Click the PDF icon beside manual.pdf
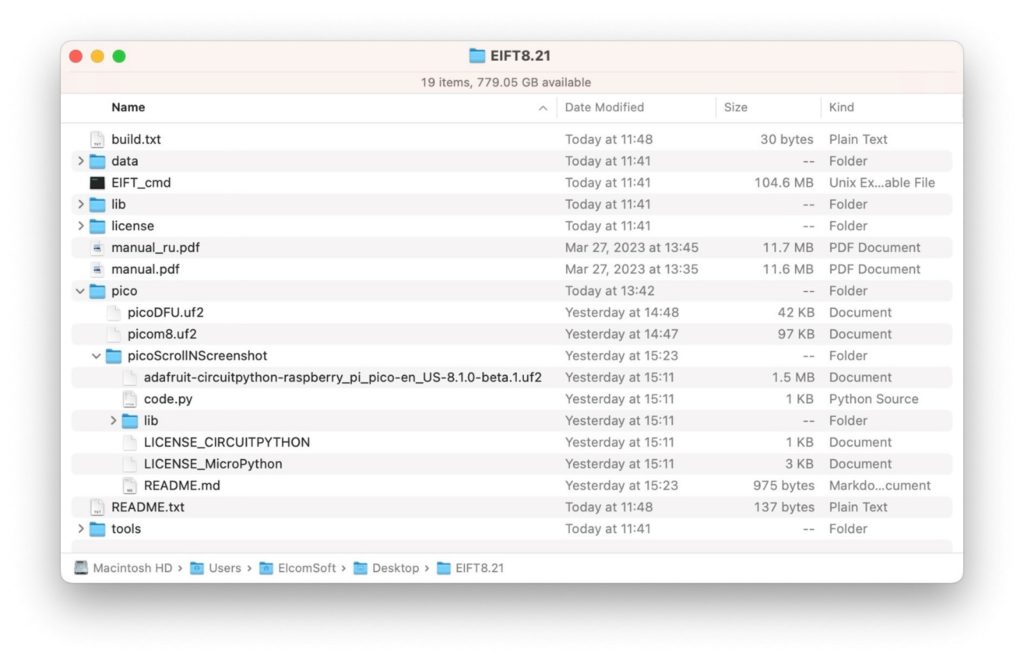 (97, 269)
